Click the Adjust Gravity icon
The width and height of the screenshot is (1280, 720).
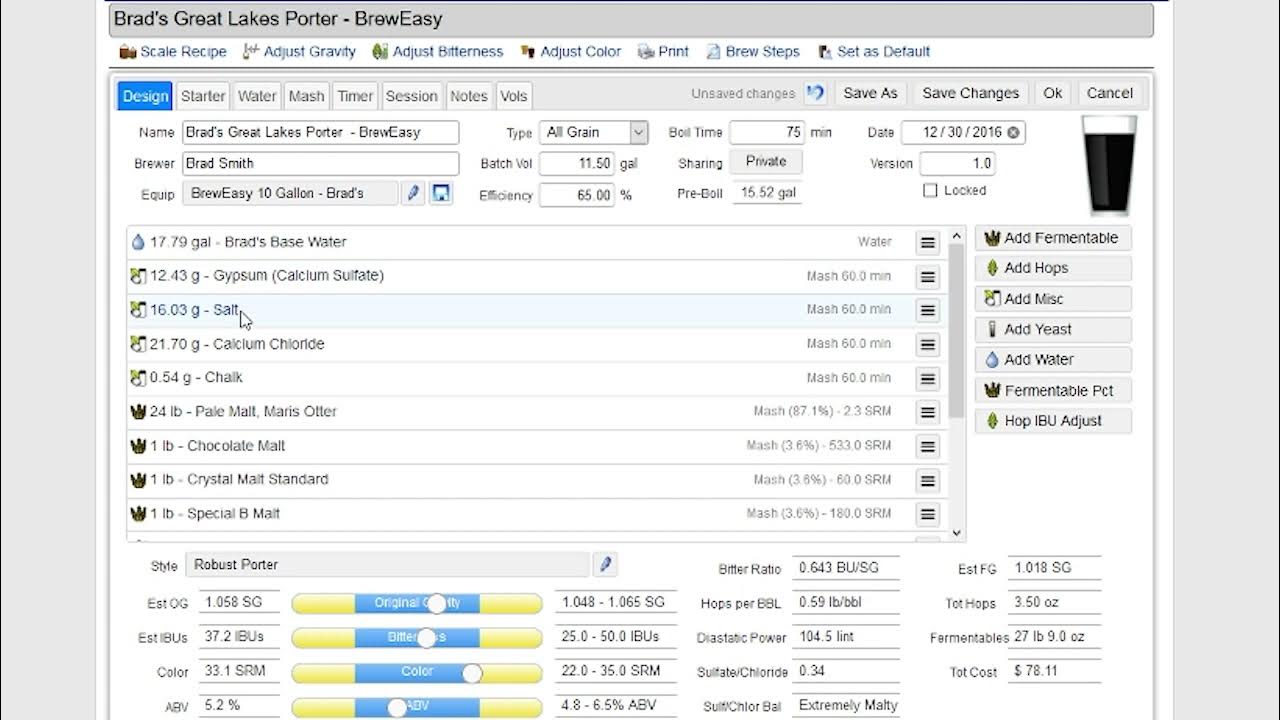(251, 51)
